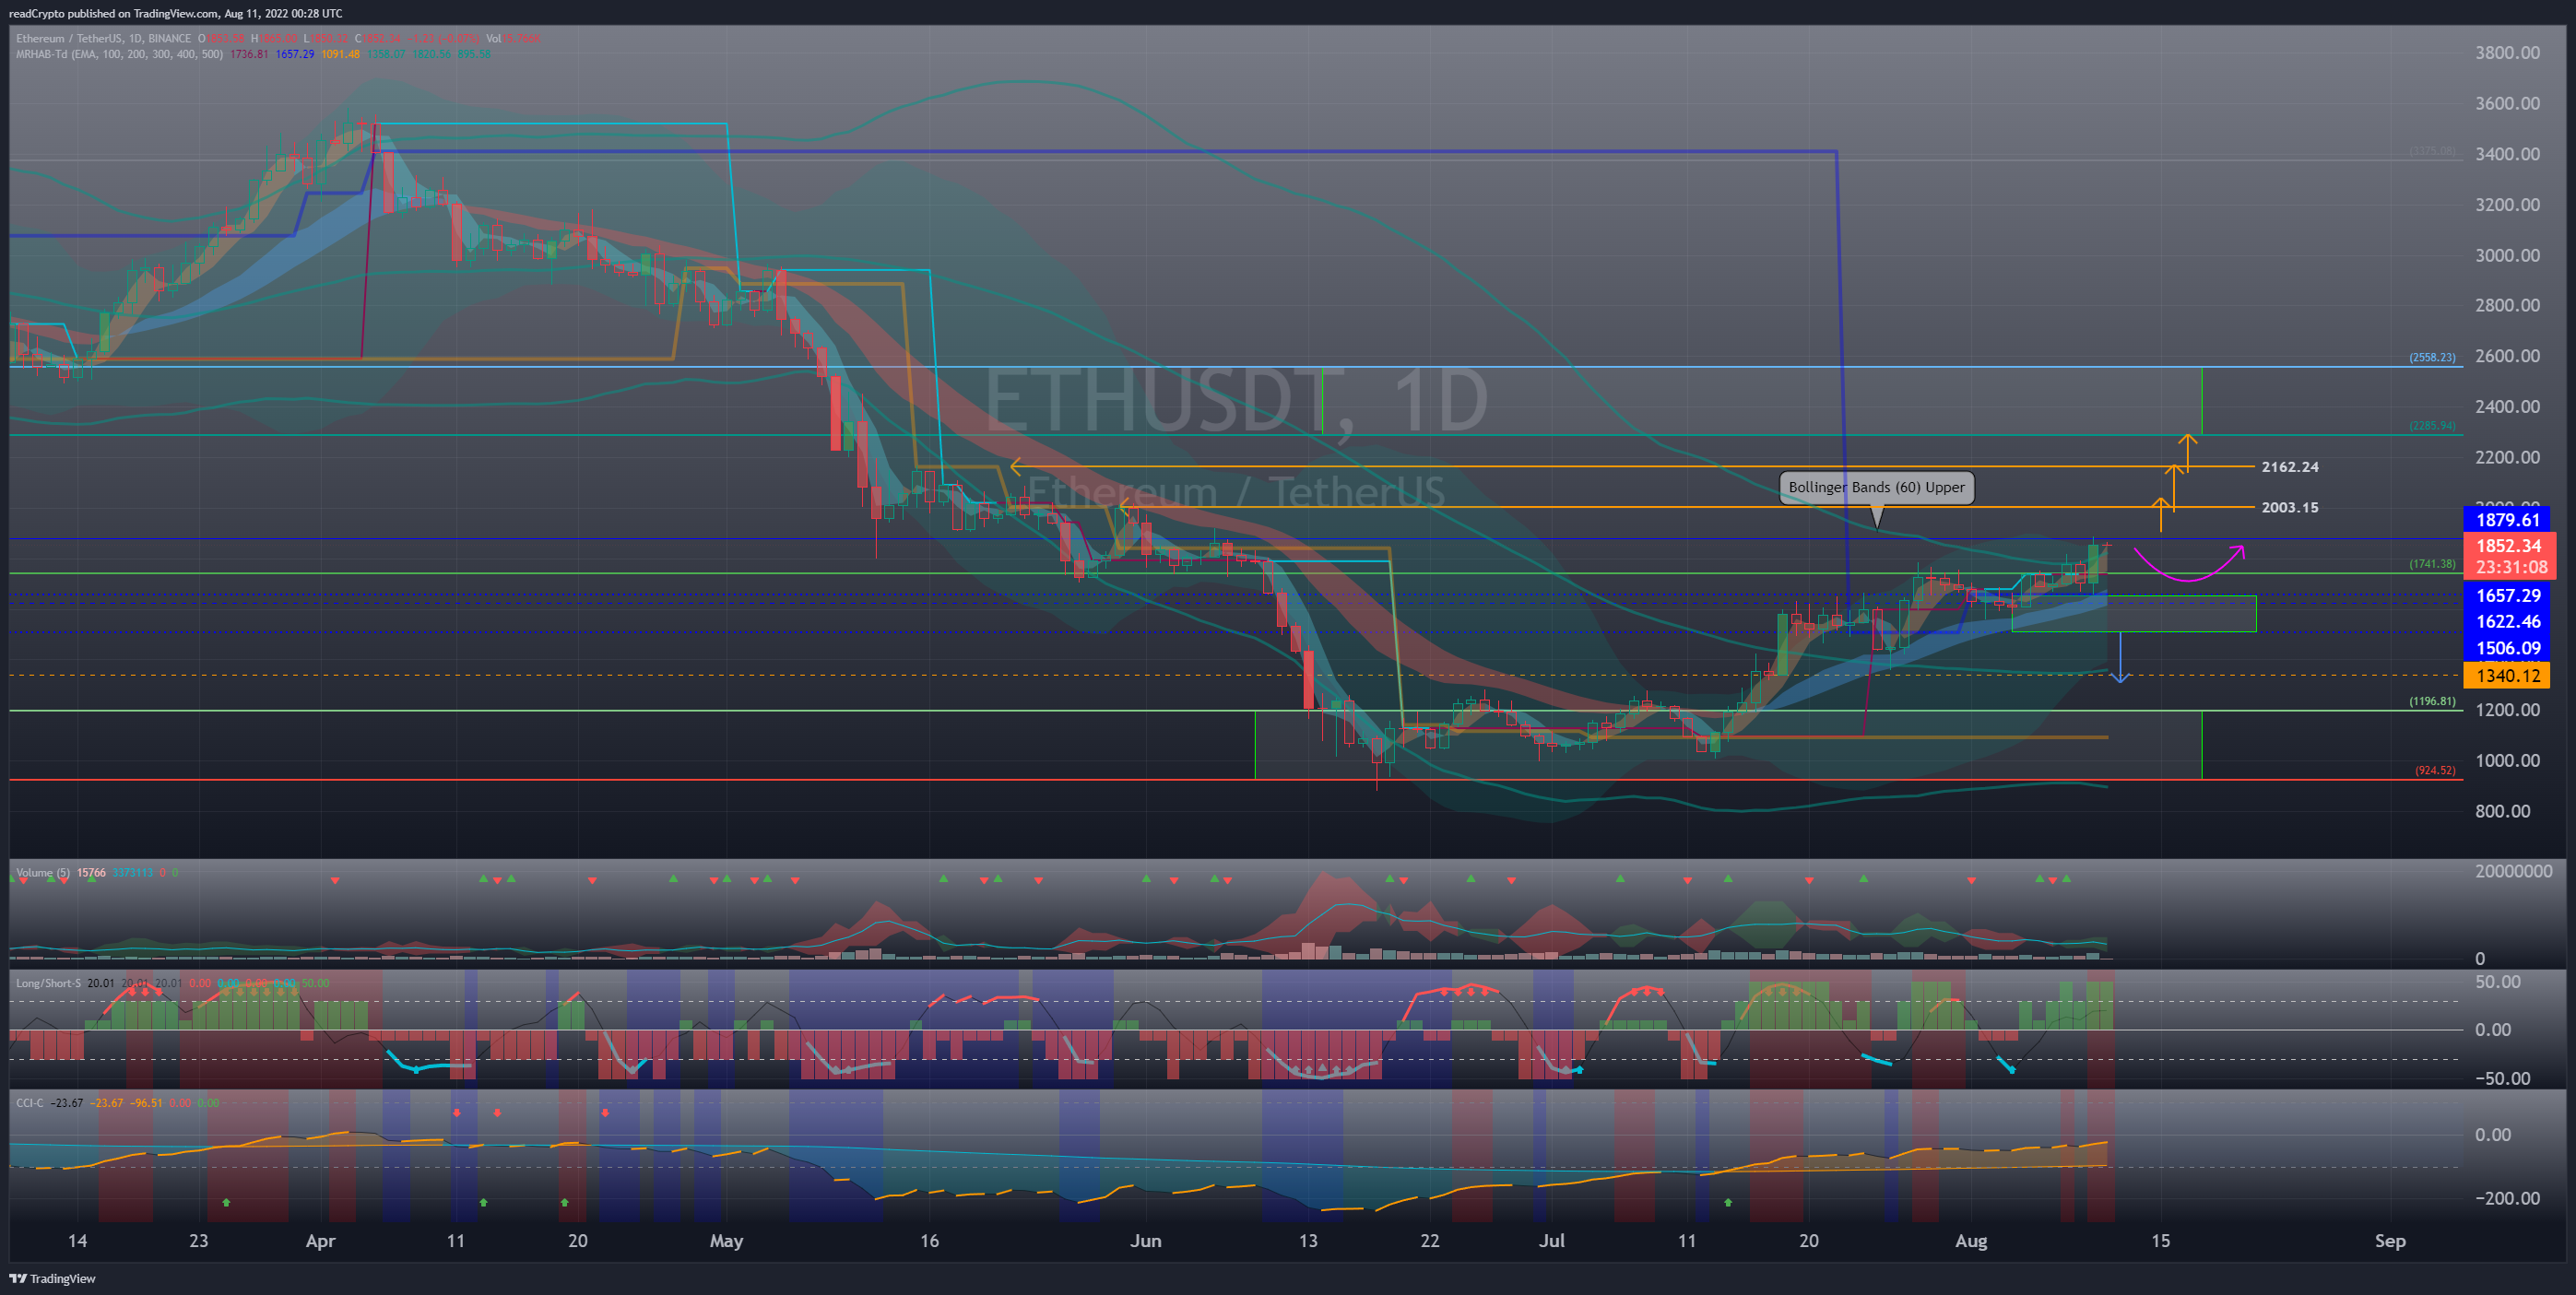Click the 14 date on time axis
This screenshot has width=2576, height=1295.
(77, 1241)
